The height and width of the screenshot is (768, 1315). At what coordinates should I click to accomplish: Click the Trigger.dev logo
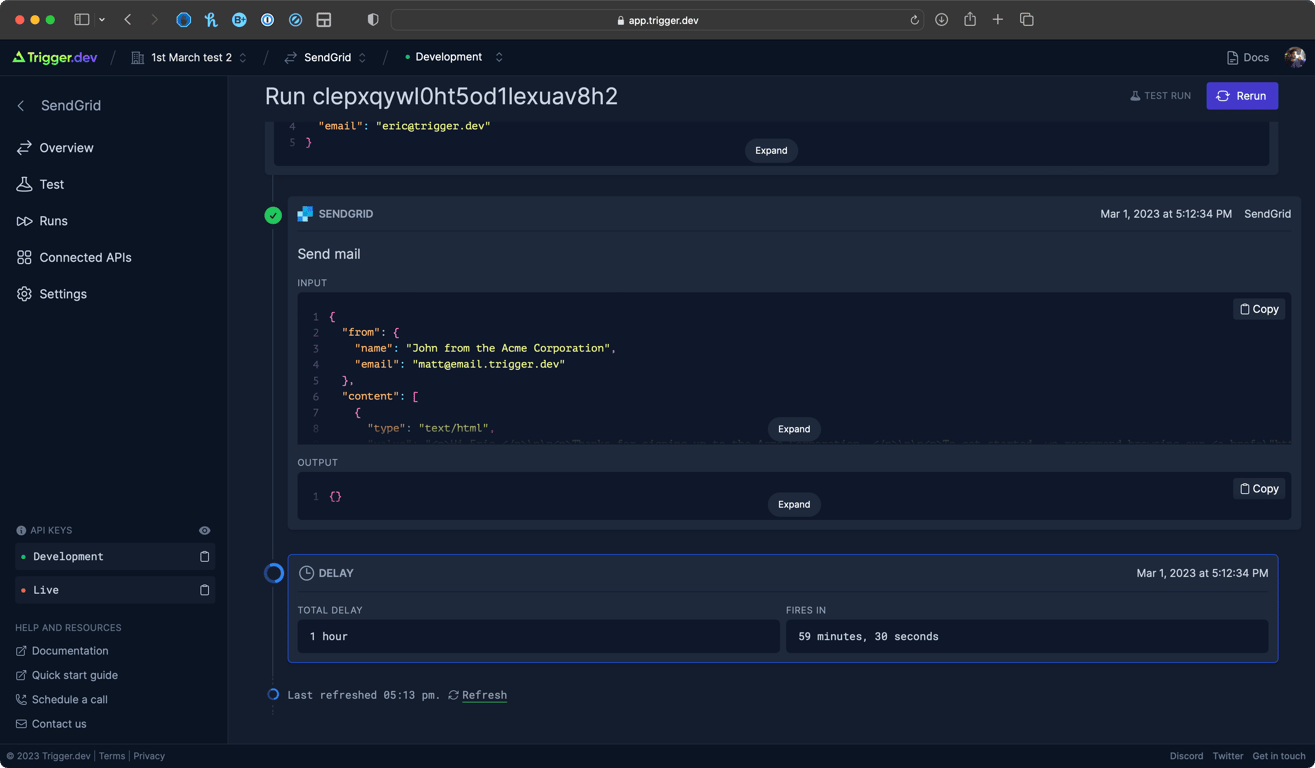tap(55, 57)
